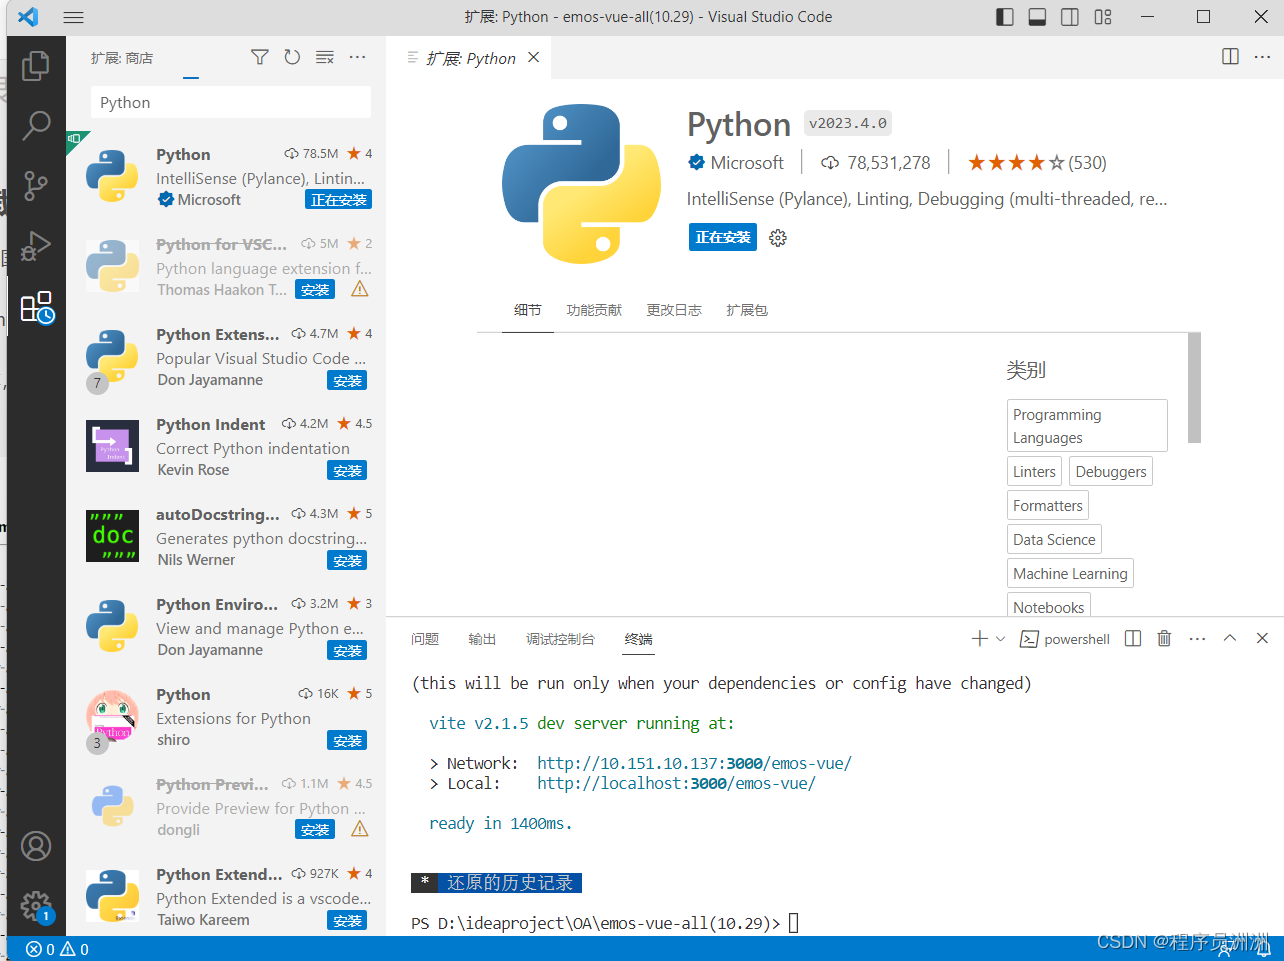
Task: Install the autoDocstring extension
Action: click(347, 561)
